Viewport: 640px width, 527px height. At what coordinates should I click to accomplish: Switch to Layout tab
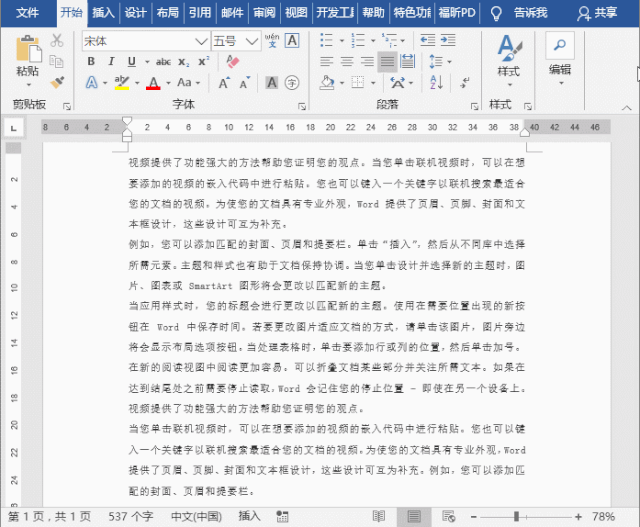(x=168, y=13)
